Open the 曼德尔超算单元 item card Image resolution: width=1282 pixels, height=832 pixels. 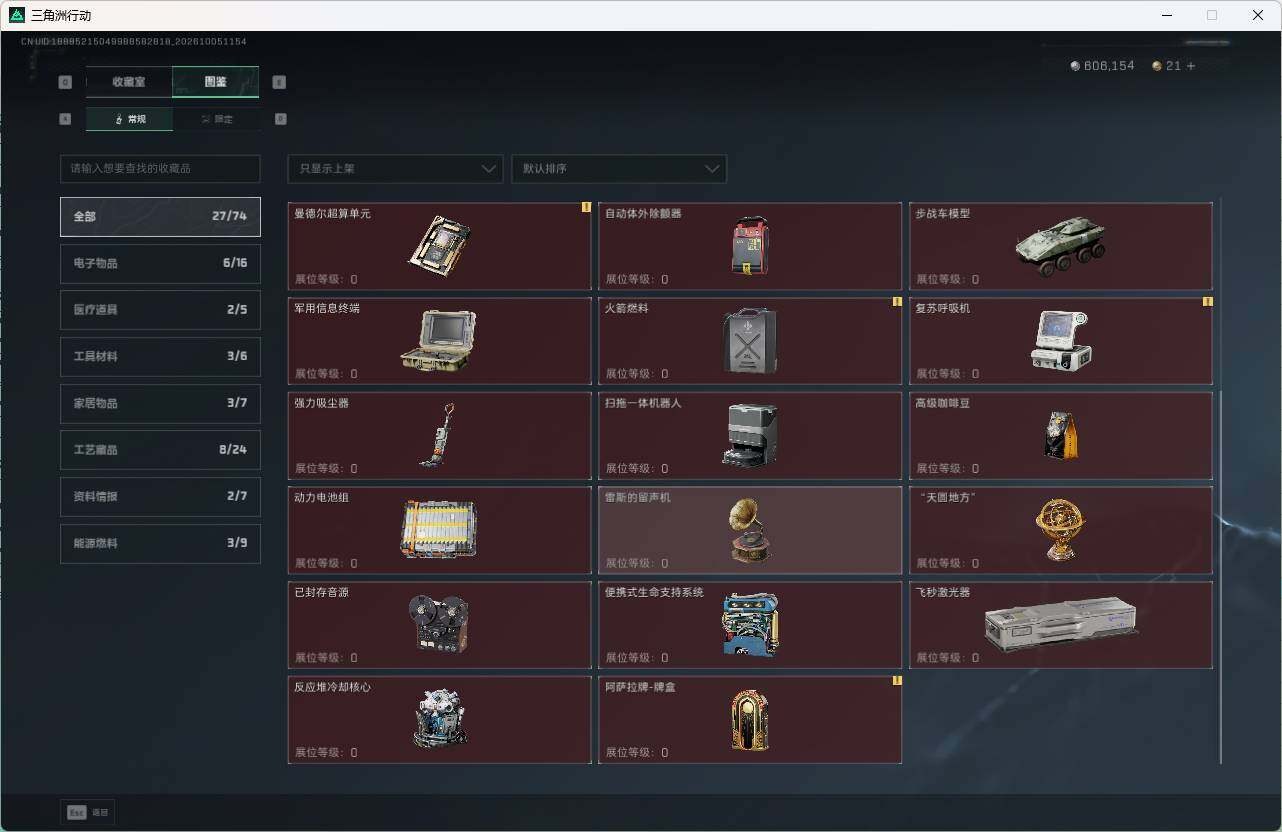click(440, 246)
